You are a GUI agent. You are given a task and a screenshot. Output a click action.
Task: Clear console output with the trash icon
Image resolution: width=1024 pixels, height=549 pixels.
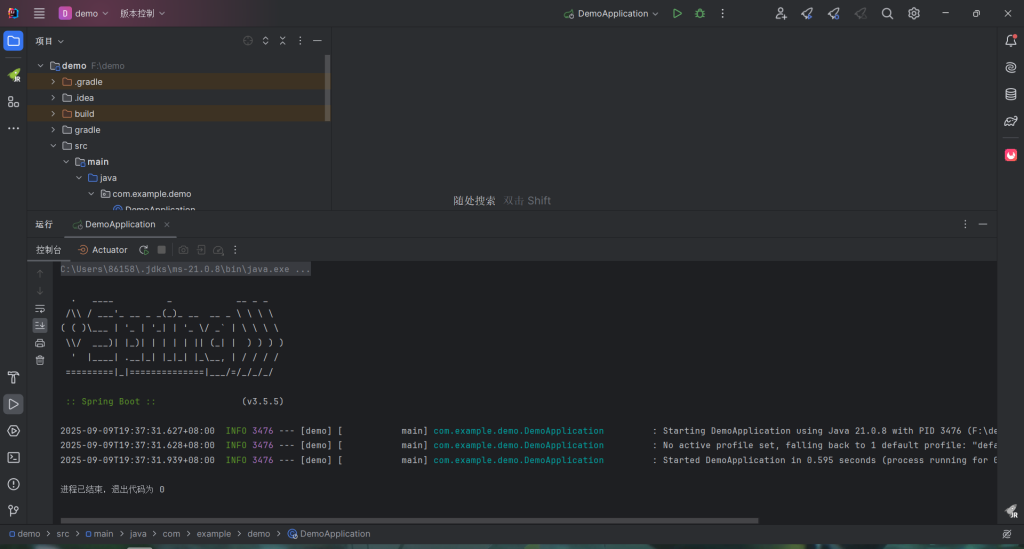coord(40,360)
